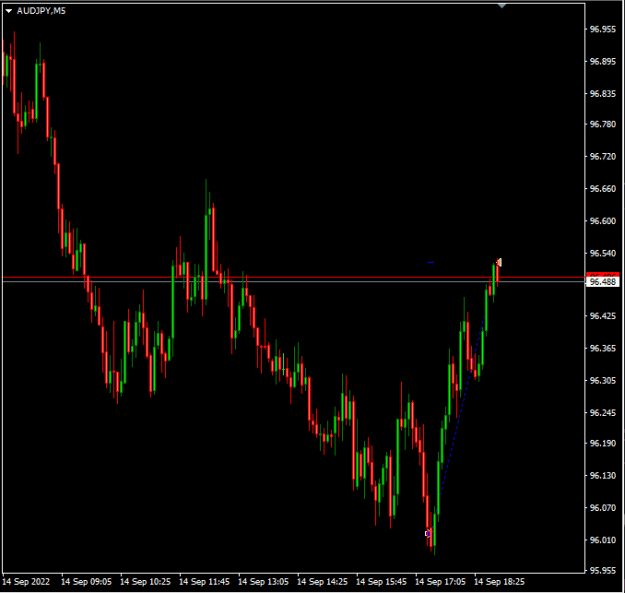Screen dimensions: 625x593
Task: Click the 96.130 price scale label
Action: pos(602,475)
